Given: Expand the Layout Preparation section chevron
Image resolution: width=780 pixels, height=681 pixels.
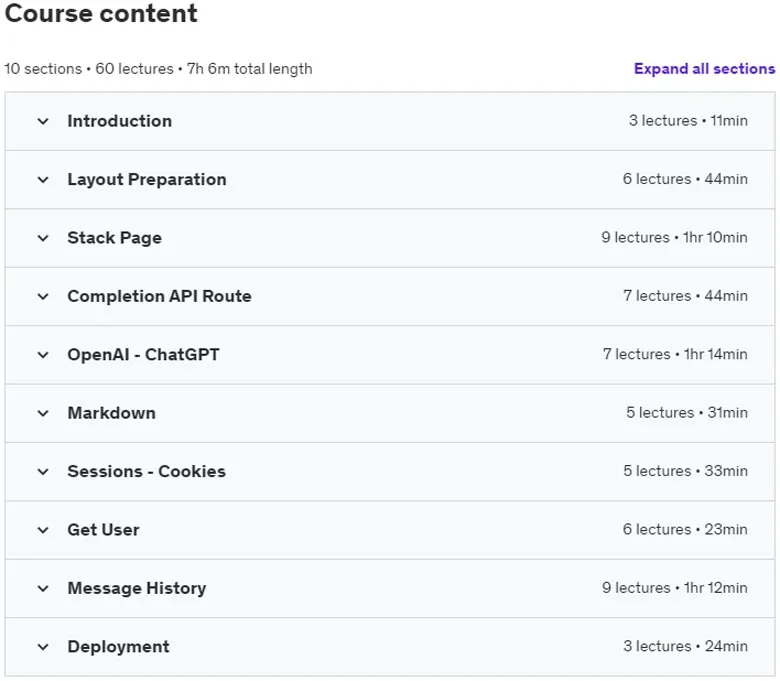Looking at the screenshot, I should point(43,180).
